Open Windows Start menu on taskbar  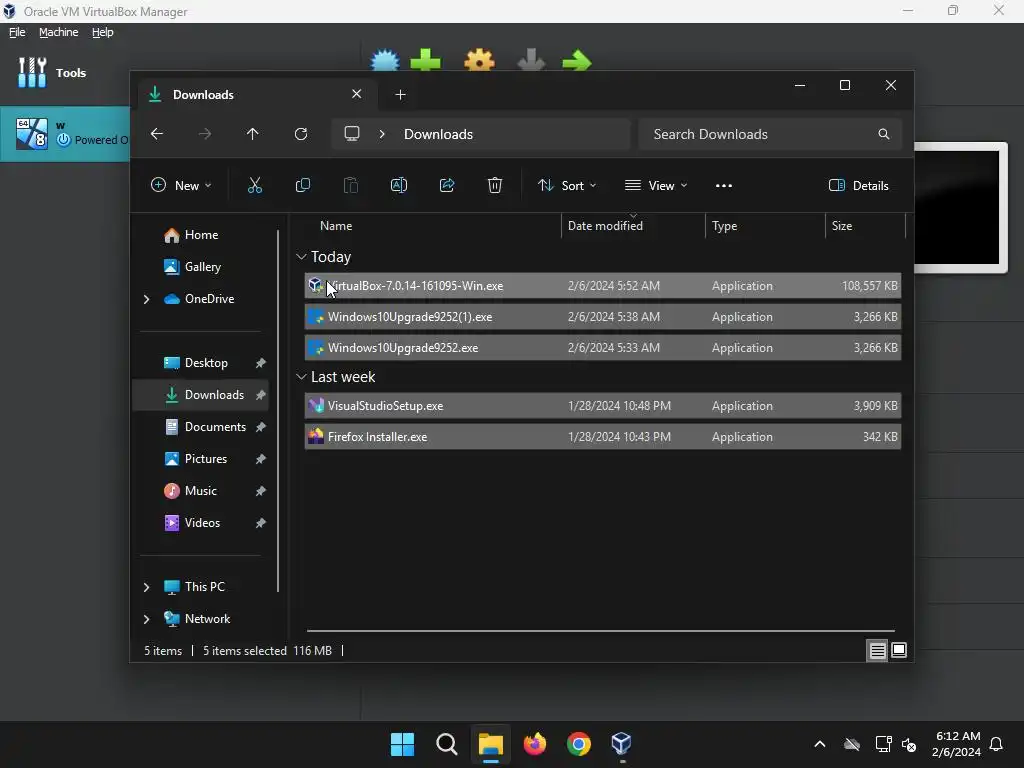pyautogui.click(x=402, y=744)
